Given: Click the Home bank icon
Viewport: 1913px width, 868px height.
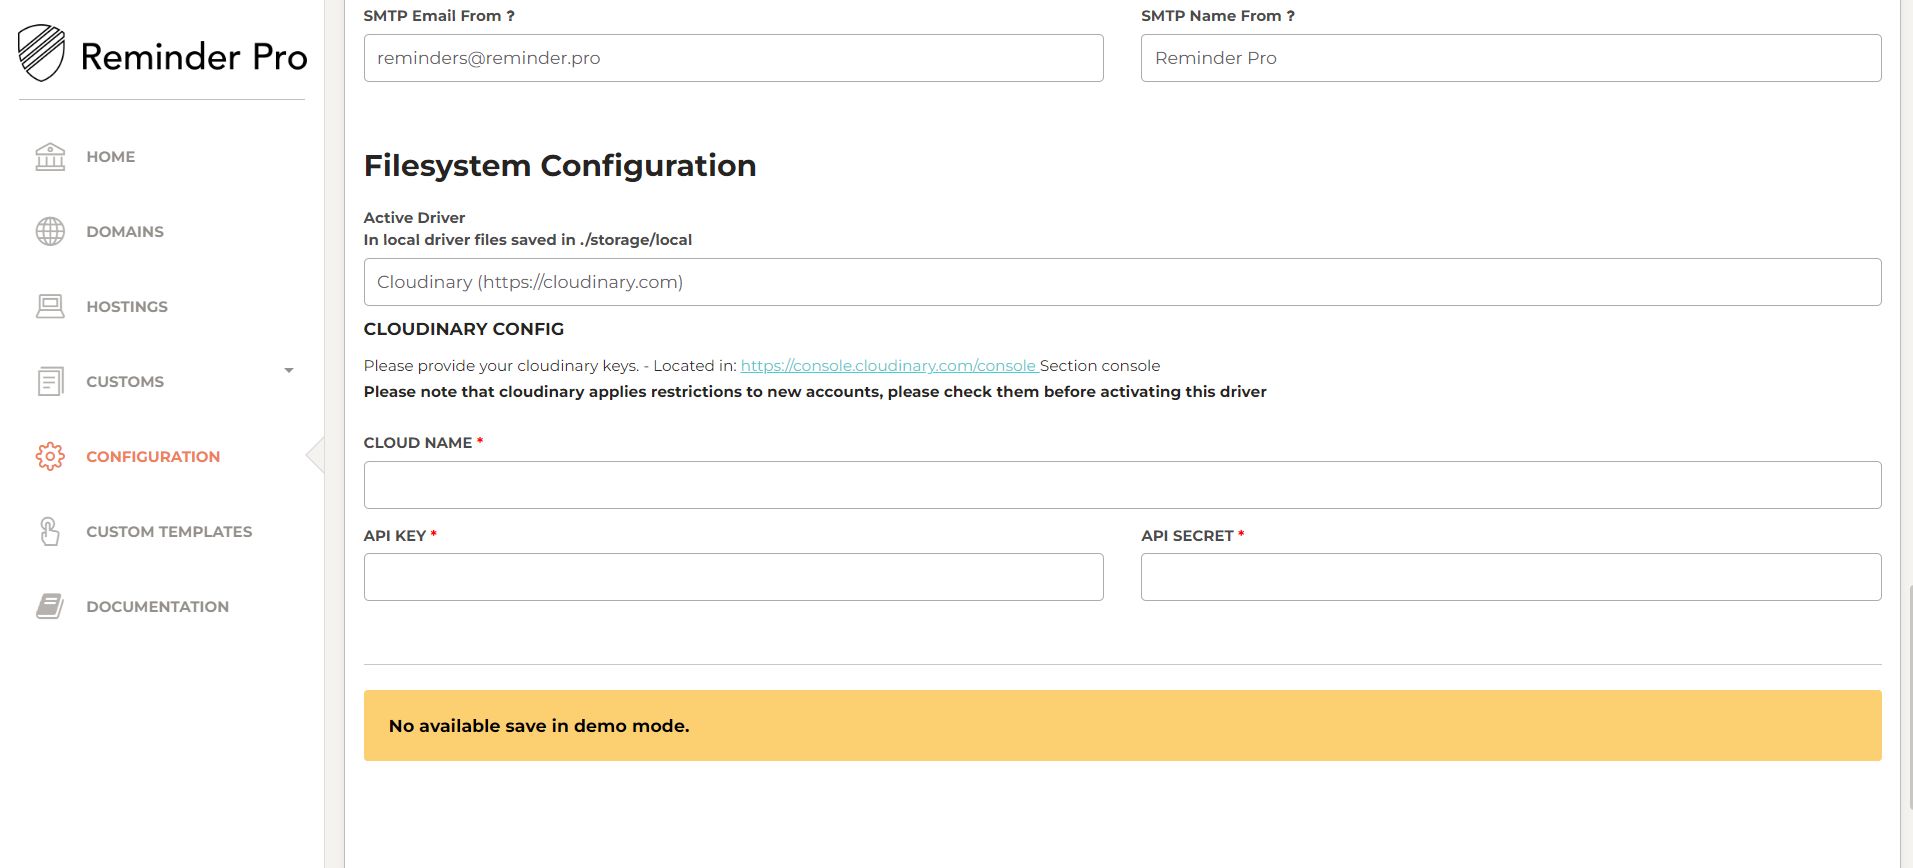Looking at the screenshot, I should (x=50, y=157).
